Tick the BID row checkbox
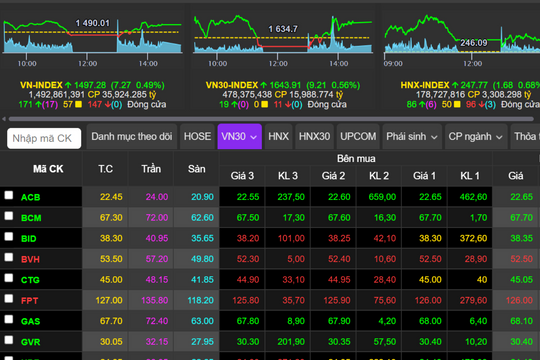Viewport: 540px width, 360px height. coord(9,237)
